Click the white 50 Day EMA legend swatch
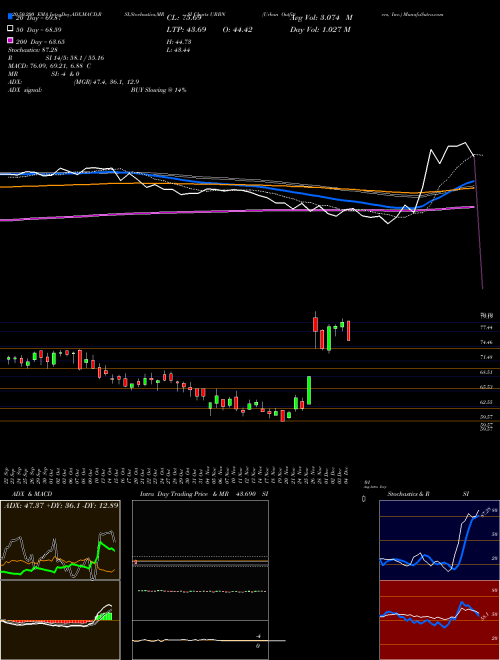 (x=10, y=29)
